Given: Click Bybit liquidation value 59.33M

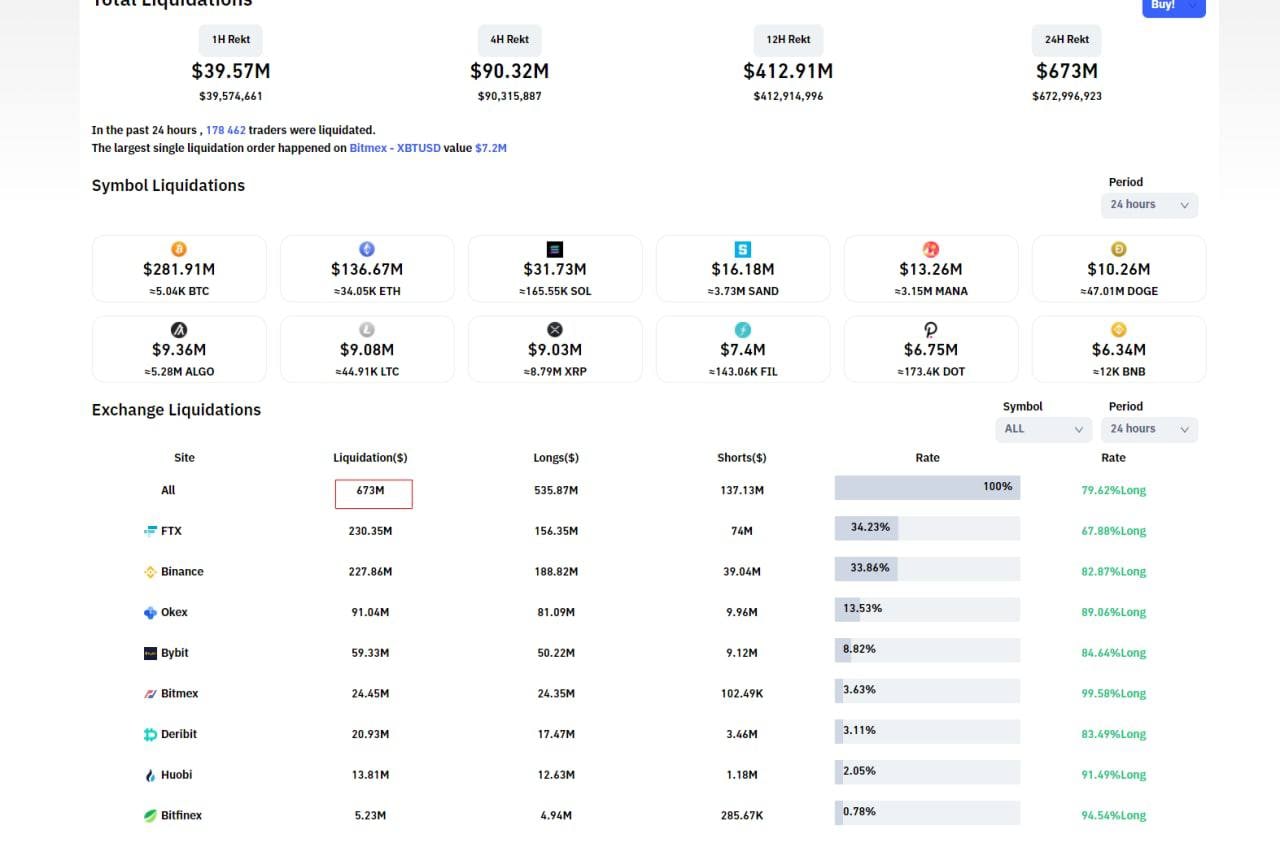Looking at the screenshot, I should pyautogui.click(x=370, y=653).
